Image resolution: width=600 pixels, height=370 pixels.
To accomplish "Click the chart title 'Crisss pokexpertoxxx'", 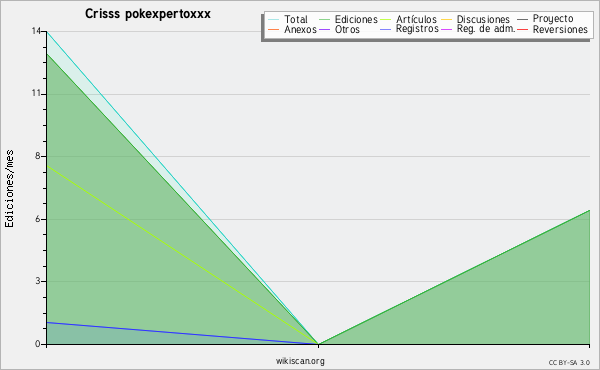I will pos(148,14).
